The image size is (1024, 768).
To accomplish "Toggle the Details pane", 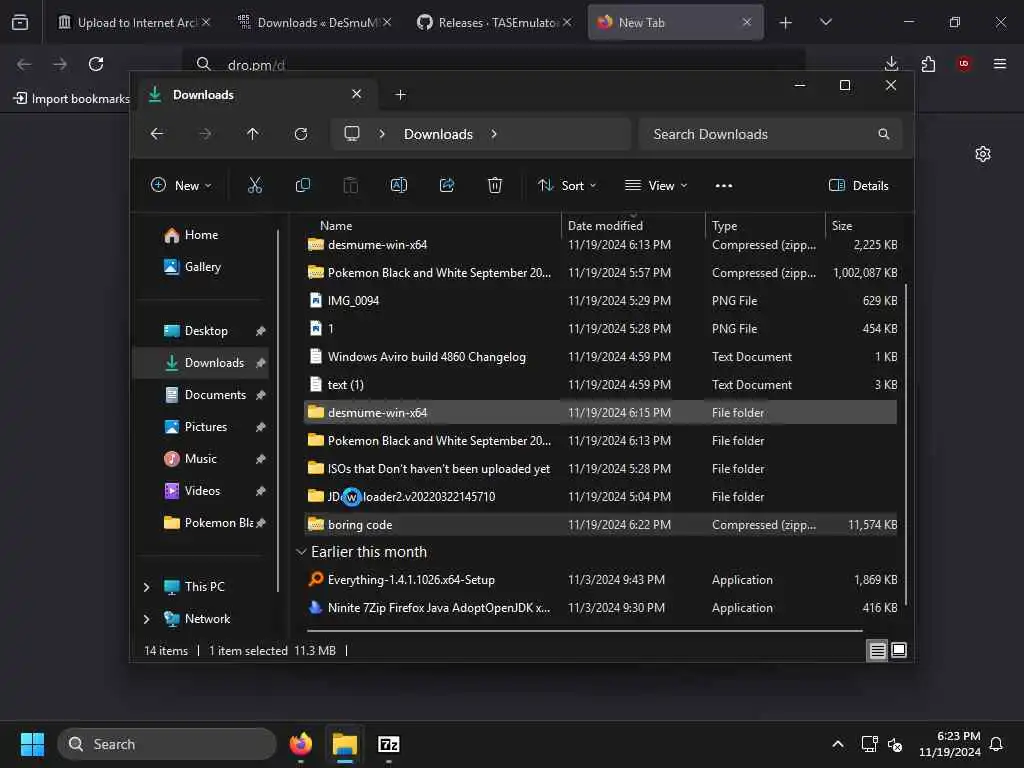I will [x=858, y=185].
